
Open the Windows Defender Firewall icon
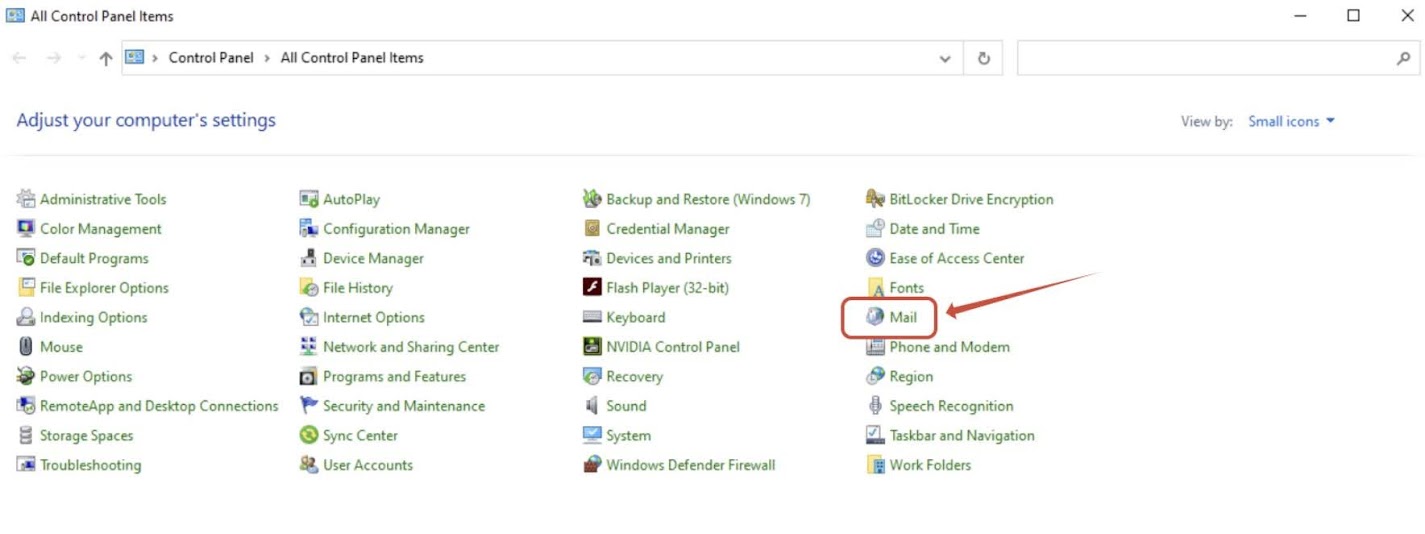[x=592, y=465]
